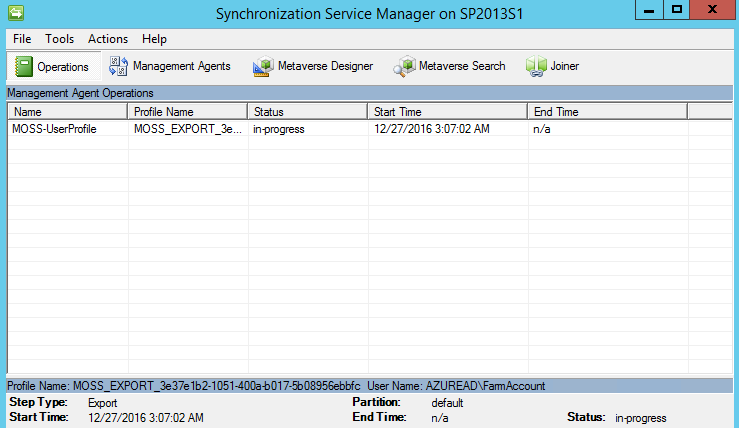This screenshot has height=428, width=739.
Task: Open the Tools menu
Action: point(59,39)
